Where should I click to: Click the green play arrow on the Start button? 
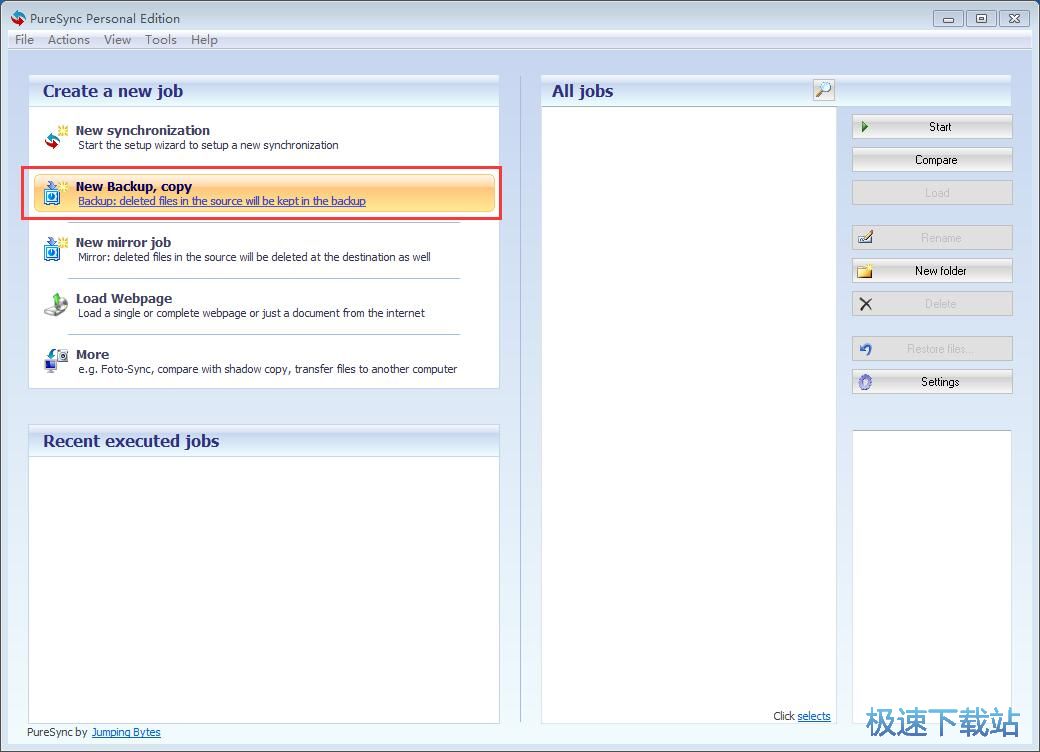(864, 127)
